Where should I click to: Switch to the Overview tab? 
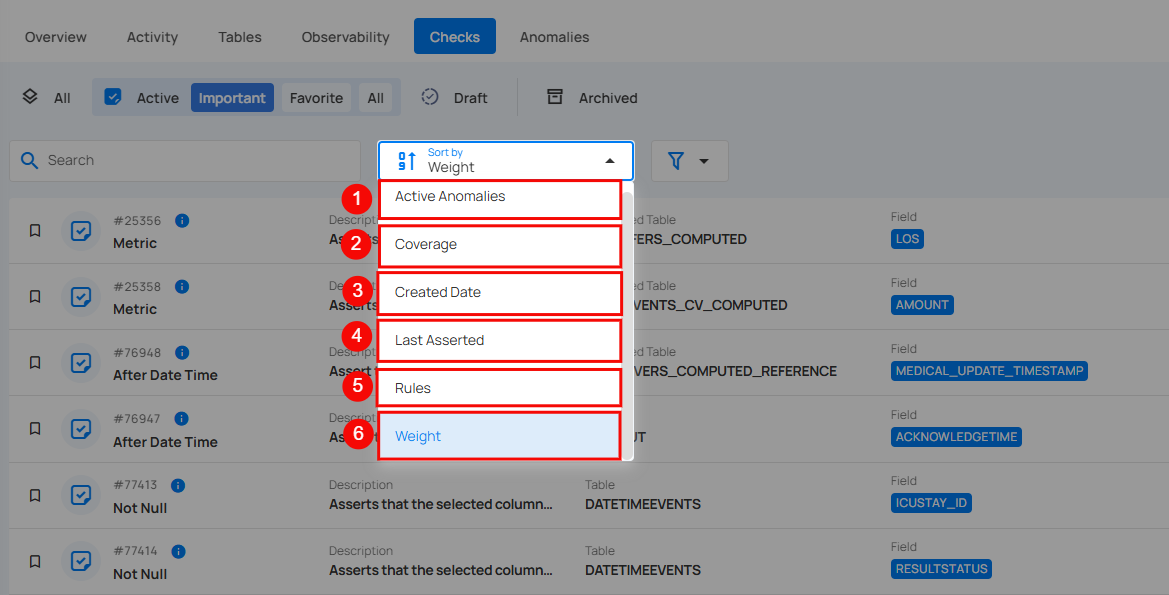56,37
